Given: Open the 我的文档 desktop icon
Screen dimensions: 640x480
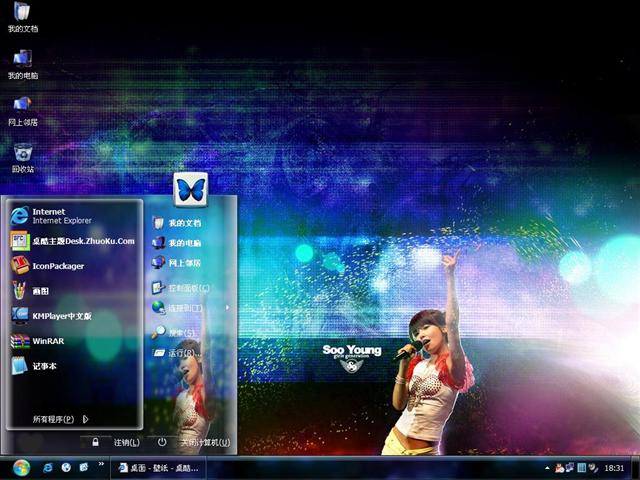Looking at the screenshot, I should click(23, 17).
